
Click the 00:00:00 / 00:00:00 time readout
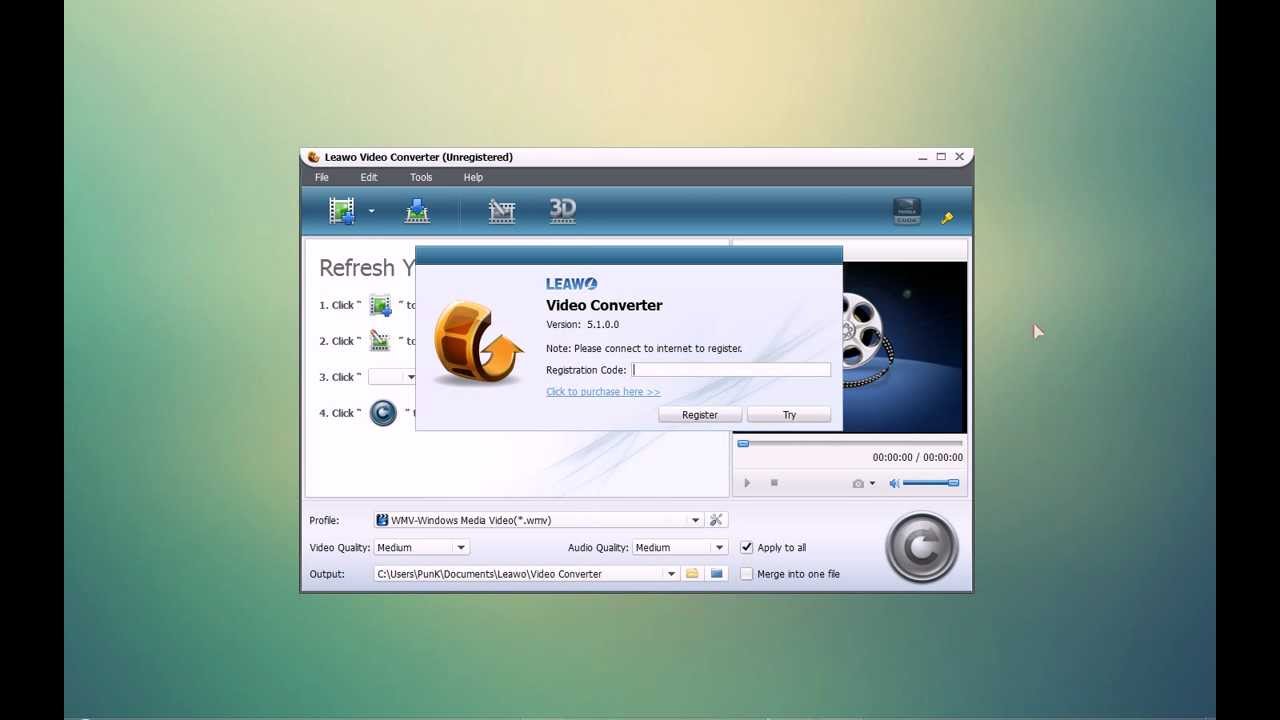tap(917, 457)
